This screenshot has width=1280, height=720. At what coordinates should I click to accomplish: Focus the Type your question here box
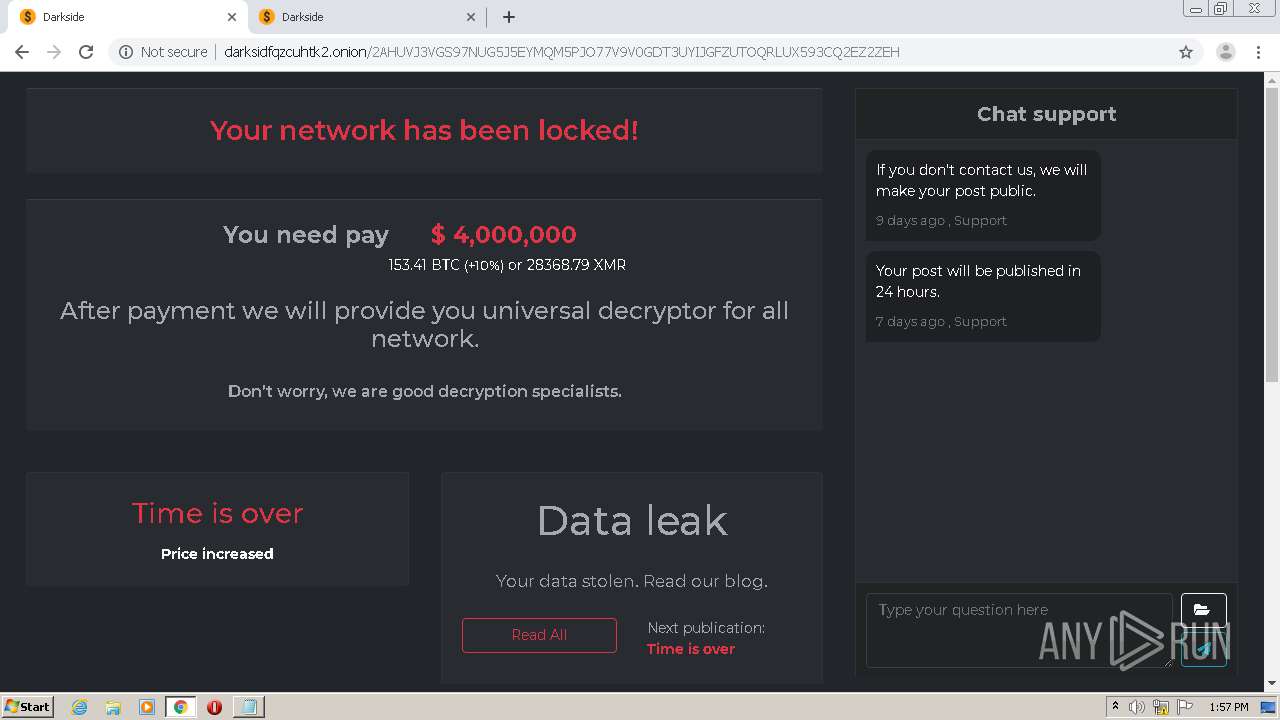point(1019,630)
